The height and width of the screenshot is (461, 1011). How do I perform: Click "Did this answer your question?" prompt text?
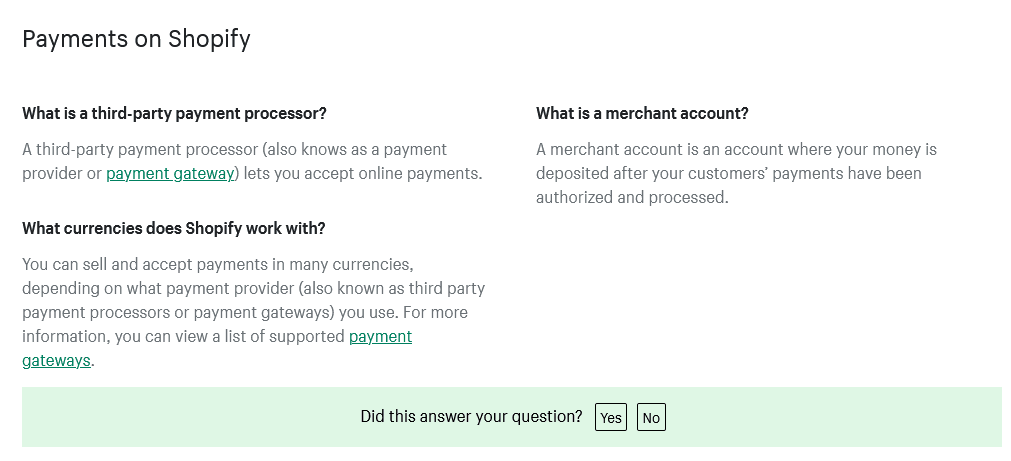[471, 417]
